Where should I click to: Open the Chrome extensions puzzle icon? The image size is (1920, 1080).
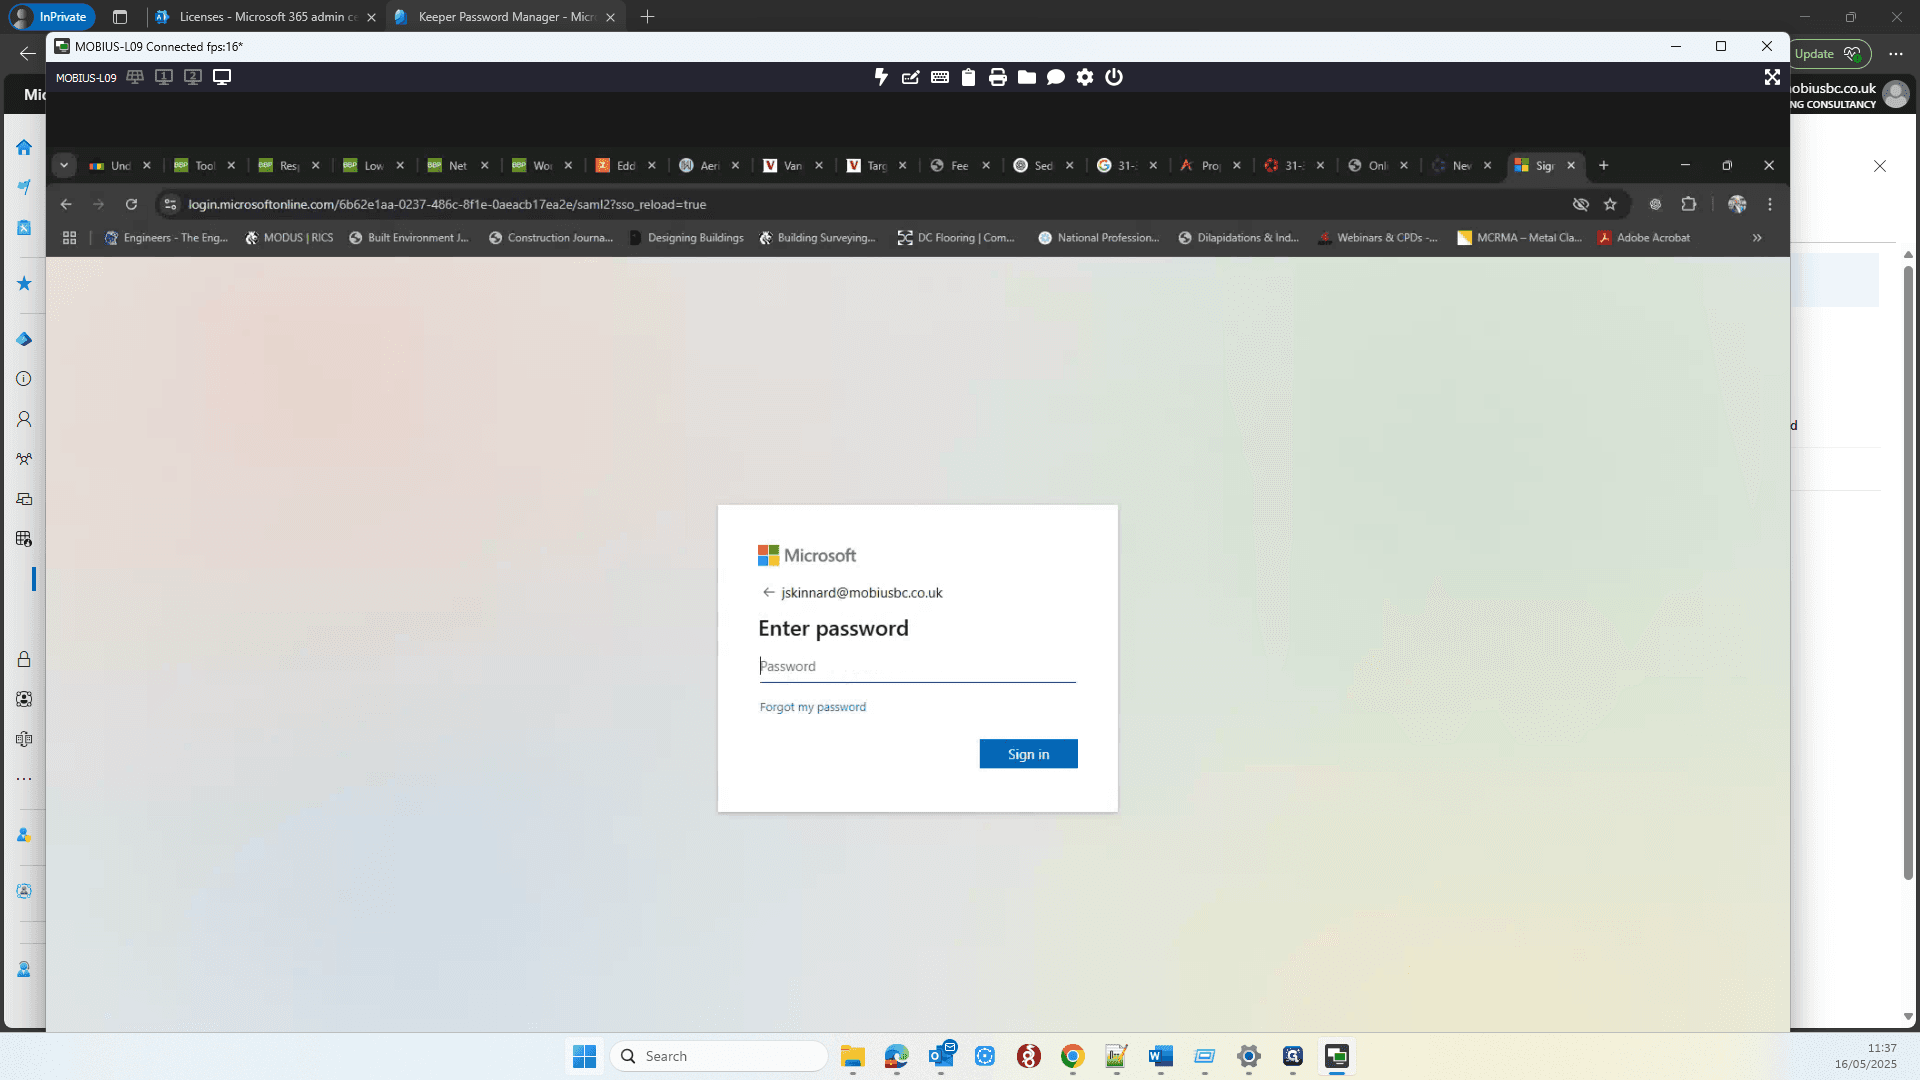point(1689,204)
